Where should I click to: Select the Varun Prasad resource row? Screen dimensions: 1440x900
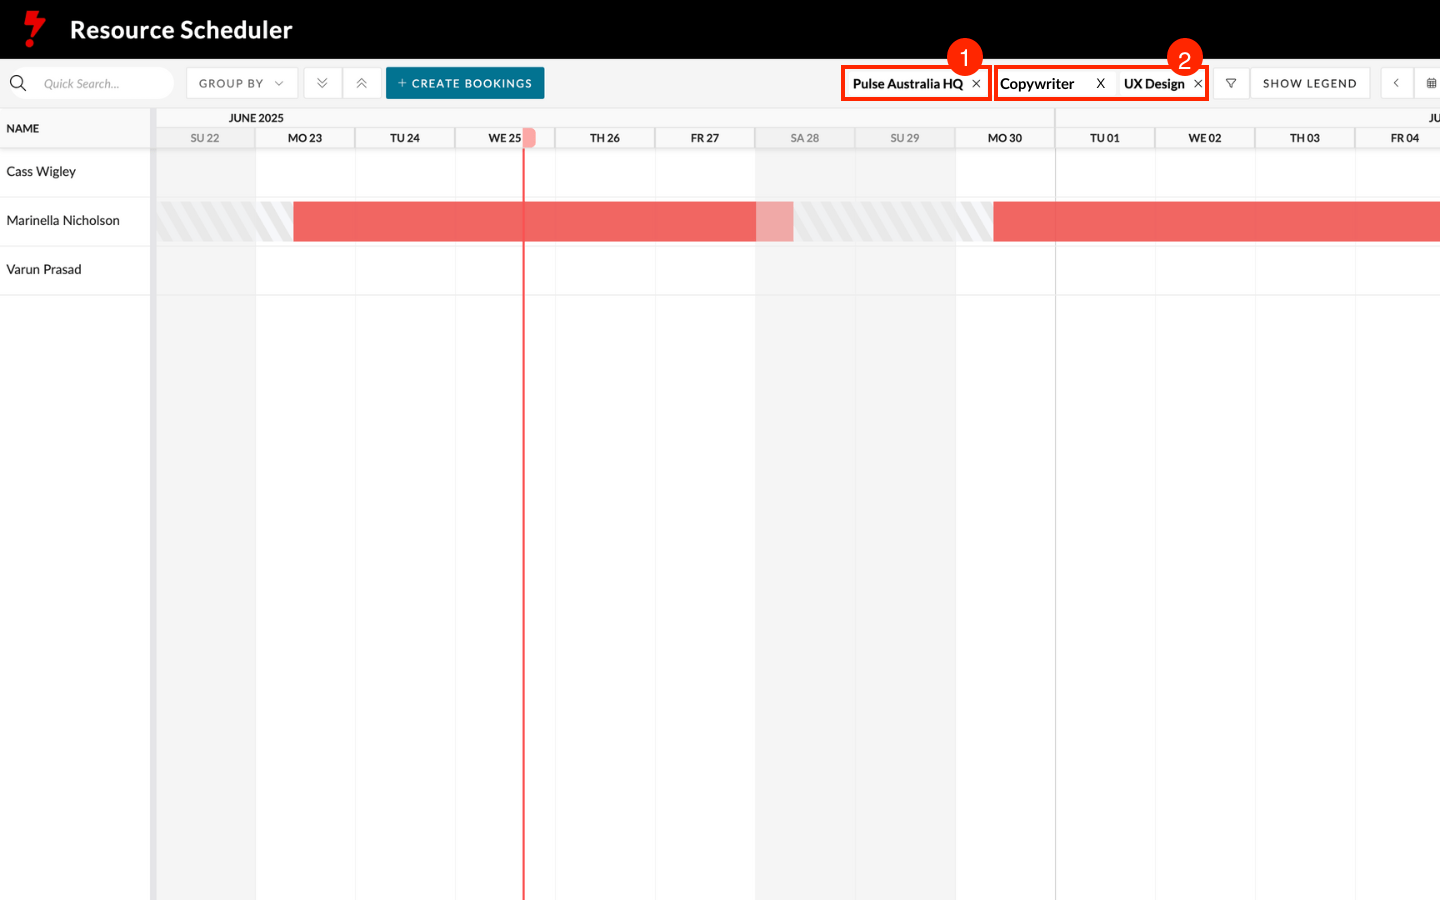click(44, 270)
